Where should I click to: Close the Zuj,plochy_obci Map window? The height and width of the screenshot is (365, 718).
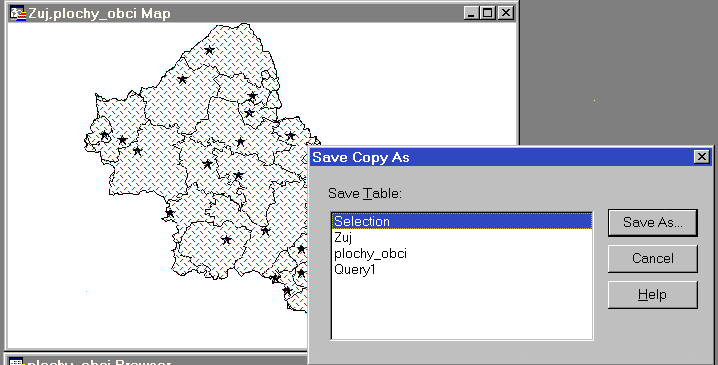(x=506, y=13)
